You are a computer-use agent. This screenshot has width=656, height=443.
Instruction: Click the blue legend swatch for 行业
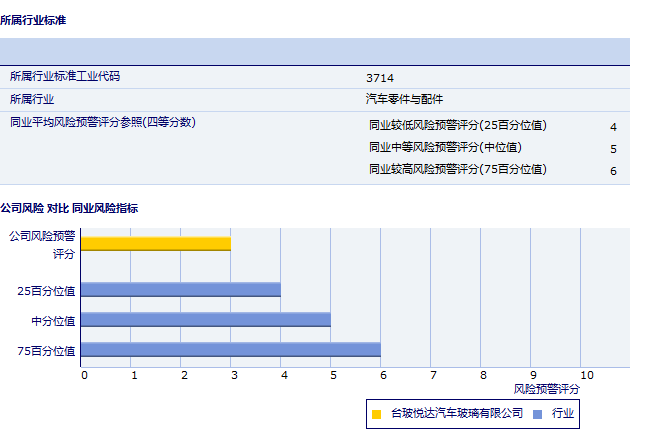coord(537,413)
